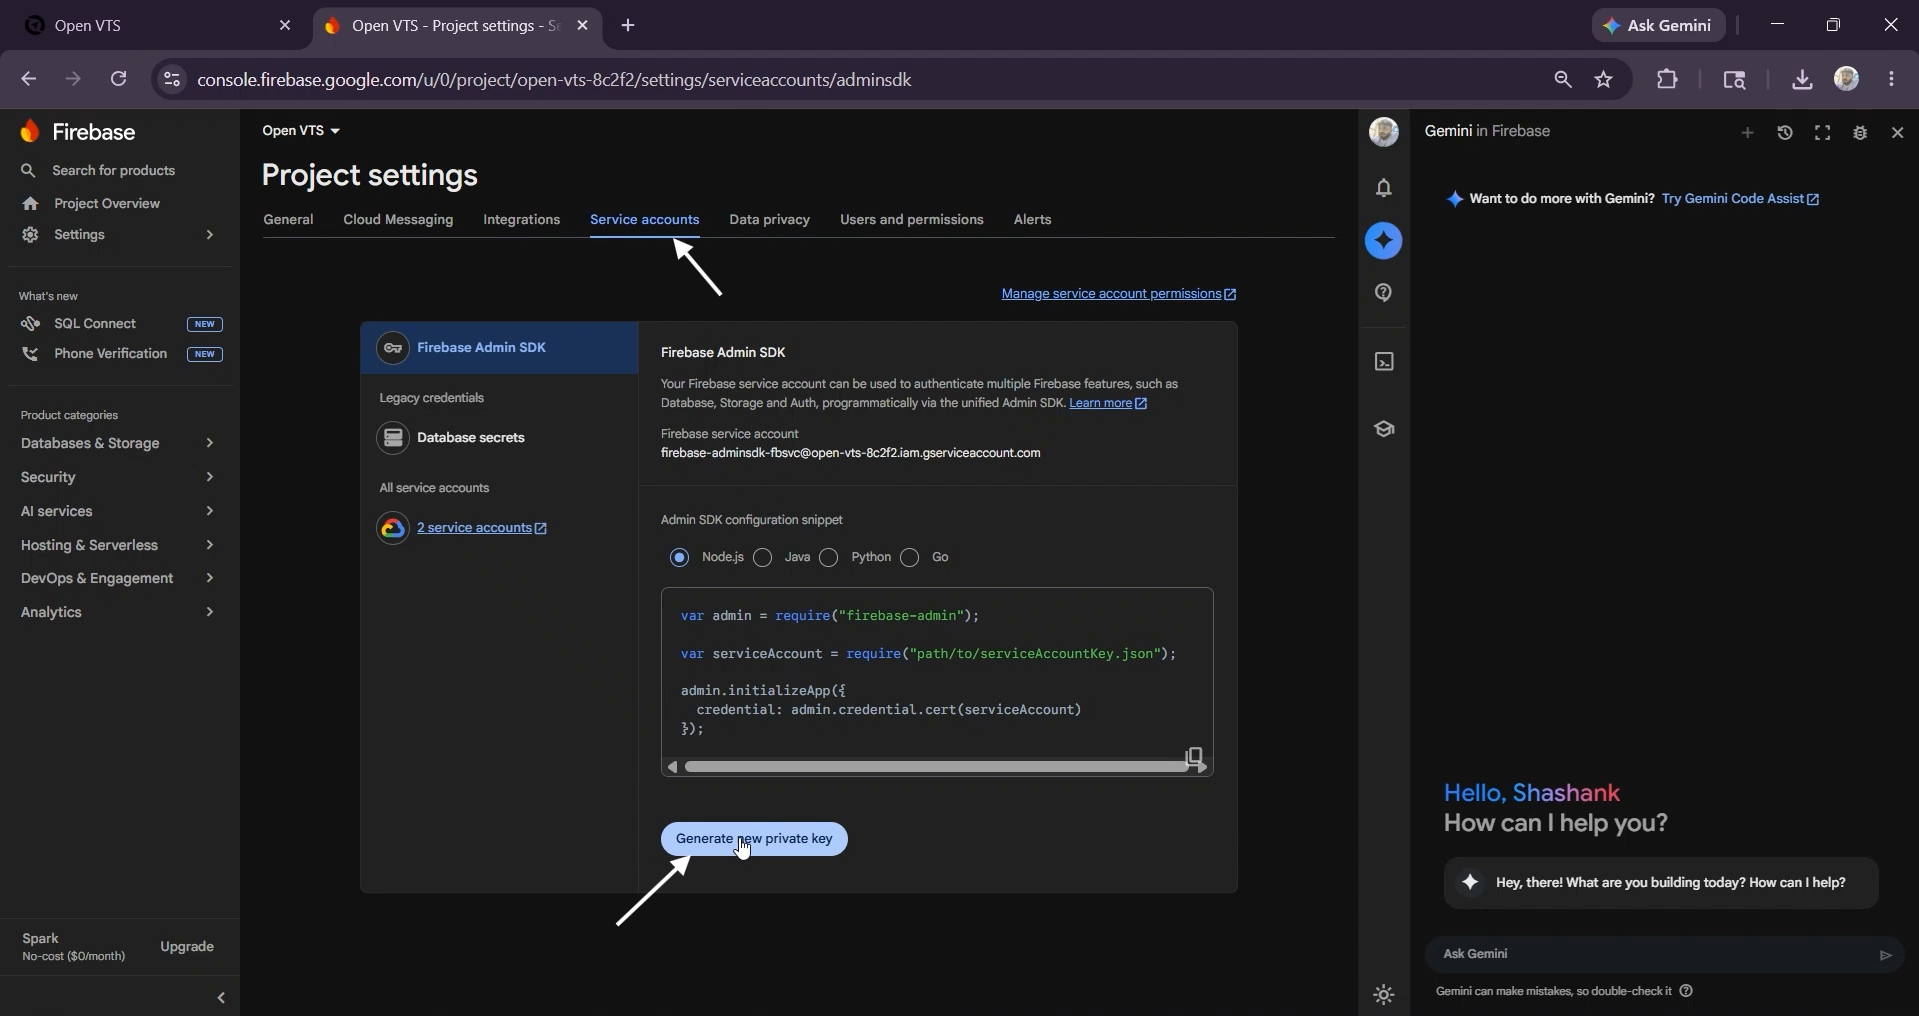
Task: Open Gemini panel settings bug icon
Action: click(x=1861, y=133)
